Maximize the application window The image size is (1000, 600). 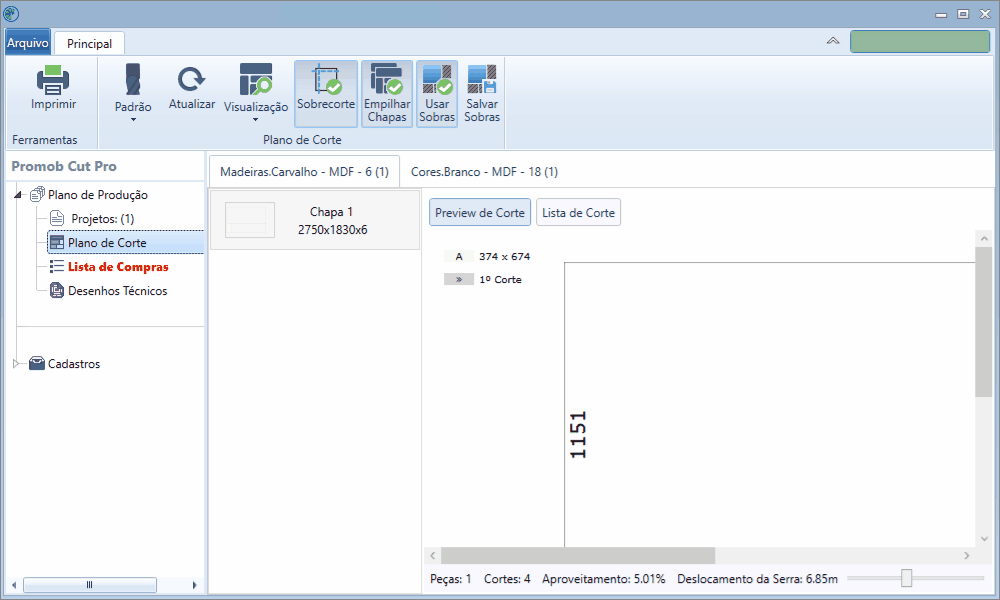[963, 14]
